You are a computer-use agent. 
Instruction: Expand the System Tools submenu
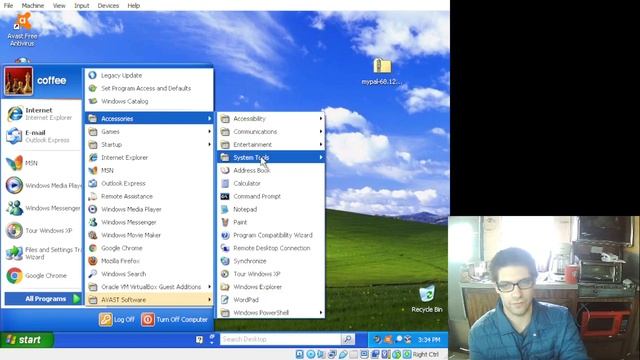(271, 157)
